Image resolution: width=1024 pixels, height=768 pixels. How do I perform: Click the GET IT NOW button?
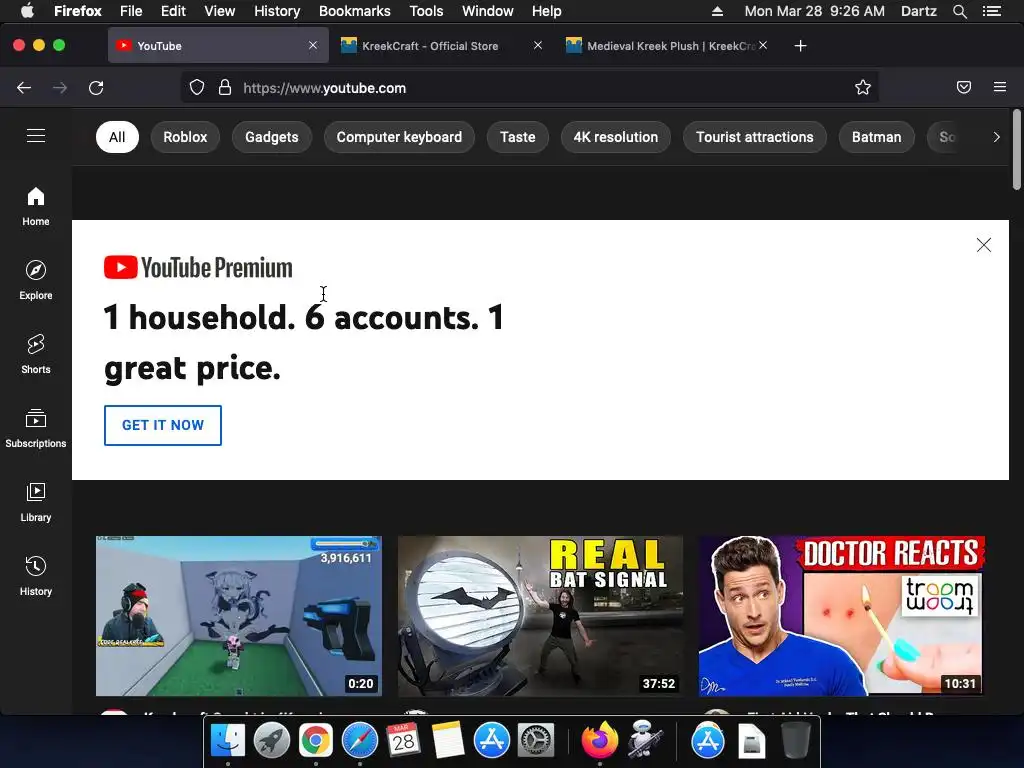(163, 425)
